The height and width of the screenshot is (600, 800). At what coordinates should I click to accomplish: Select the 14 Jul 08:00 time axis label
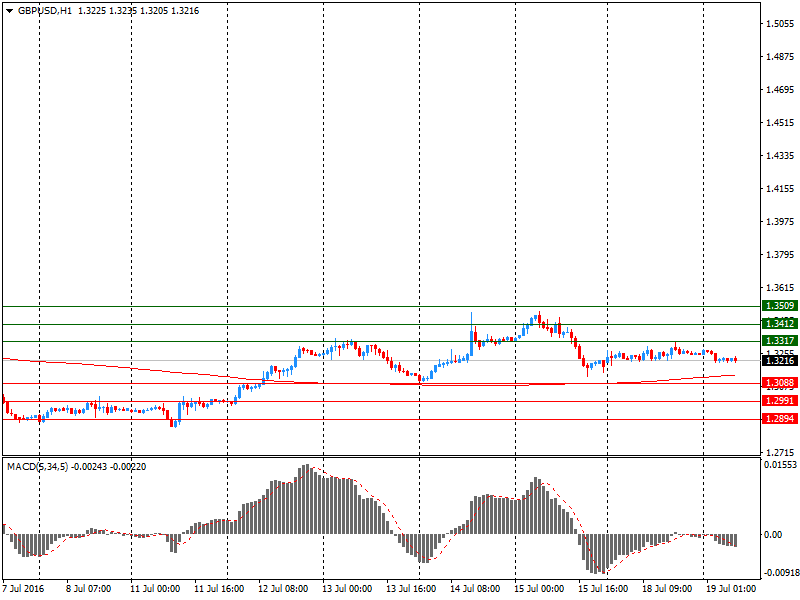pos(475,589)
